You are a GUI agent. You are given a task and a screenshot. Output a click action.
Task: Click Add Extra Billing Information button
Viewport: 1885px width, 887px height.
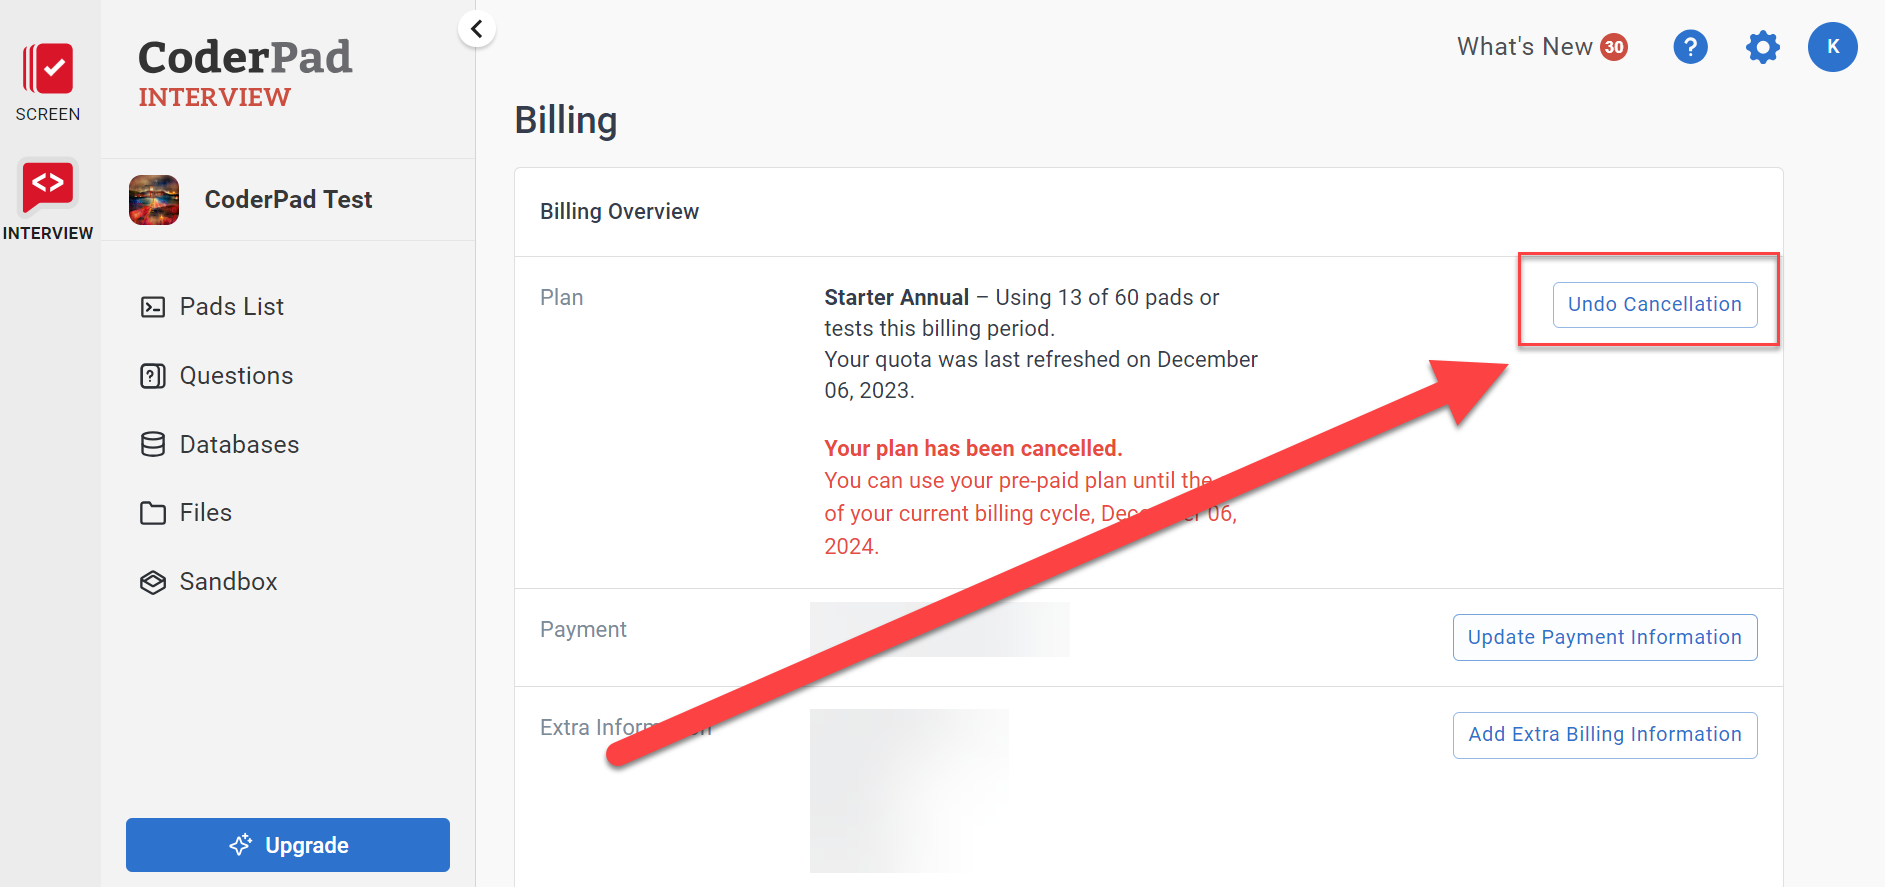point(1604,735)
